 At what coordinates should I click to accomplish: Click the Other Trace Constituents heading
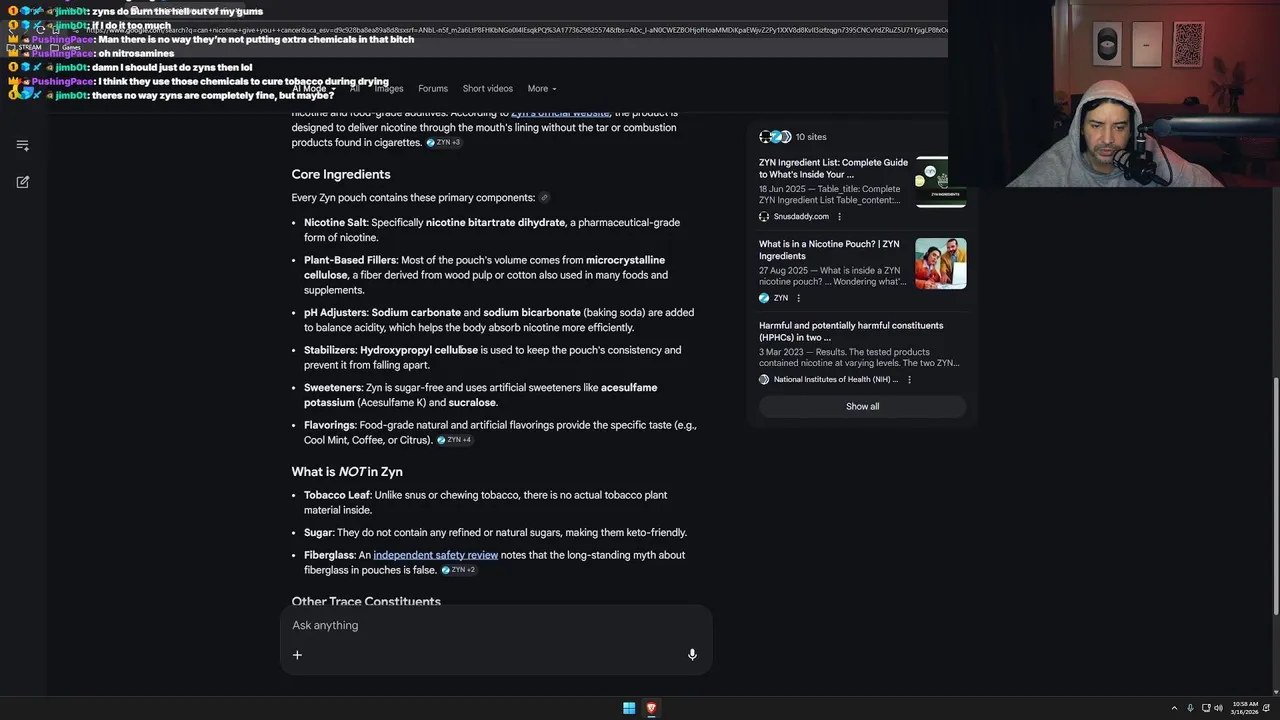click(x=366, y=602)
